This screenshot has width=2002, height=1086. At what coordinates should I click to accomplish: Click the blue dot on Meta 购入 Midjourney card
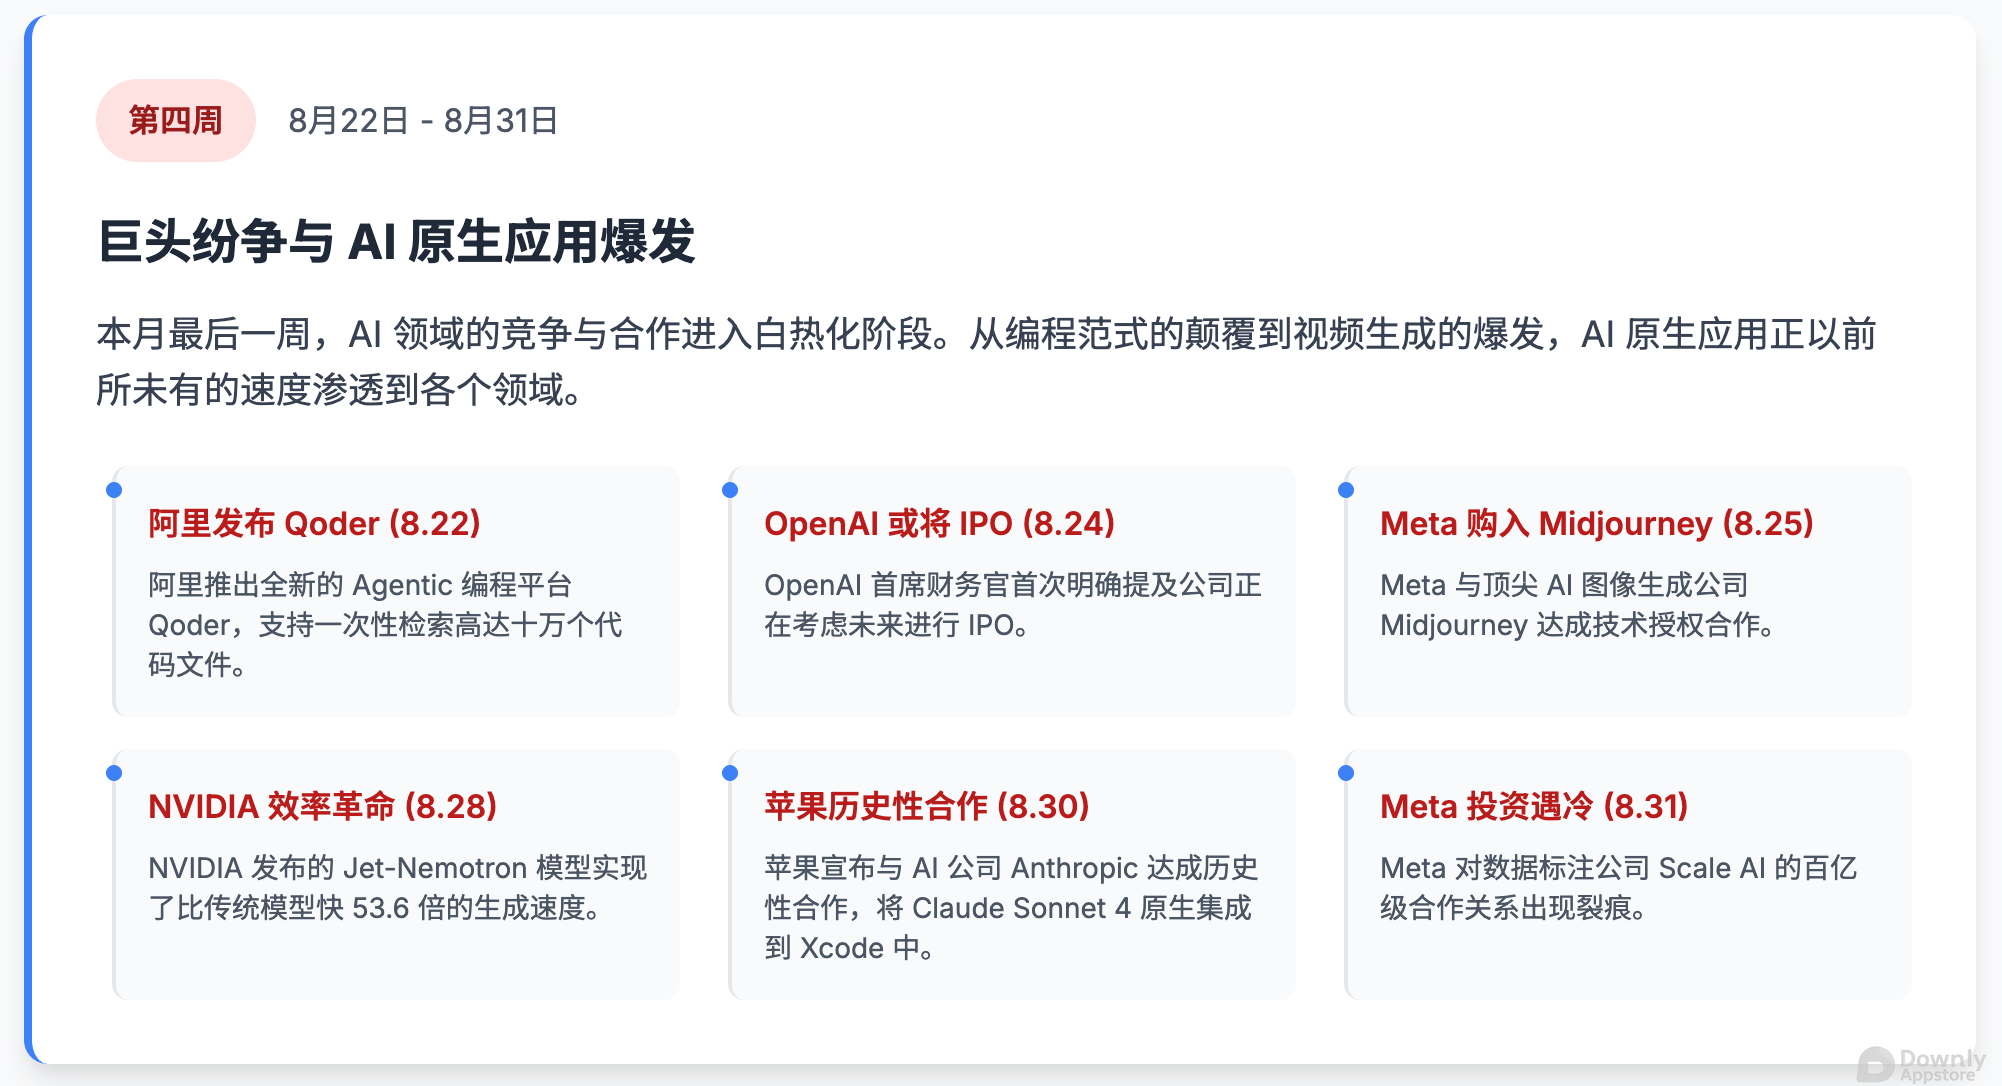coord(1346,490)
